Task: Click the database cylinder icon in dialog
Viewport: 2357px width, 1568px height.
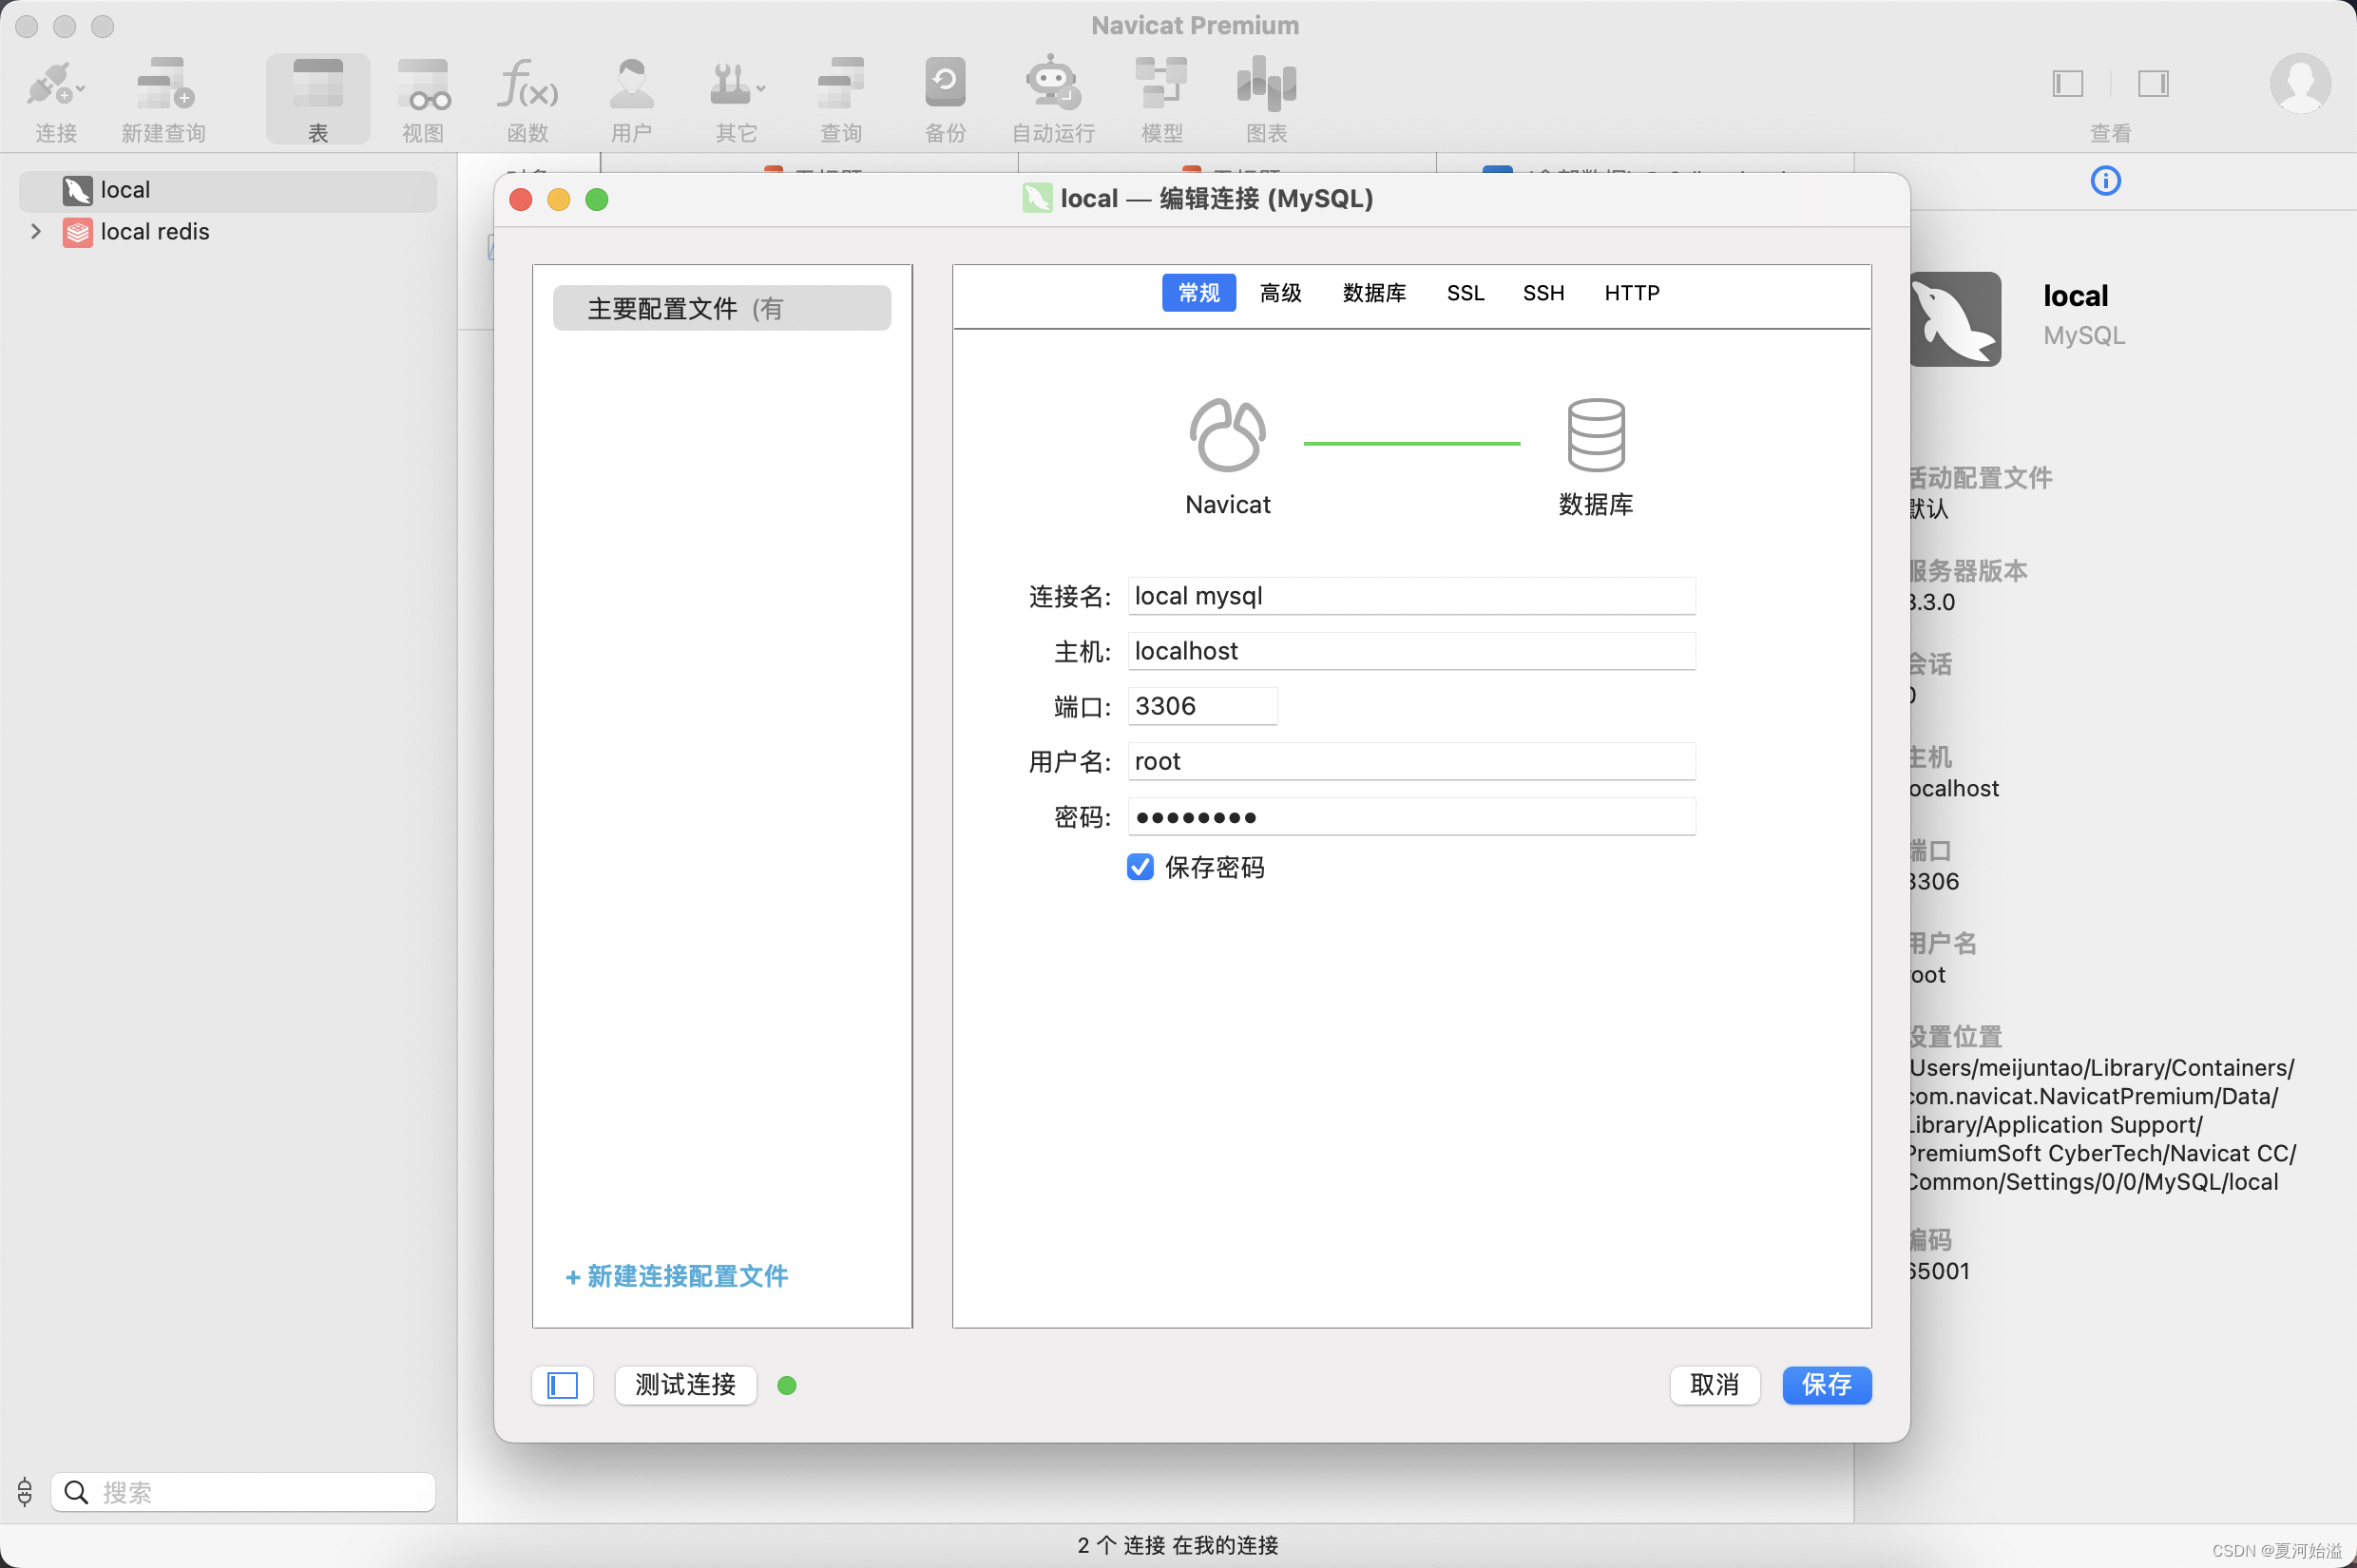Action: [x=1596, y=435]
